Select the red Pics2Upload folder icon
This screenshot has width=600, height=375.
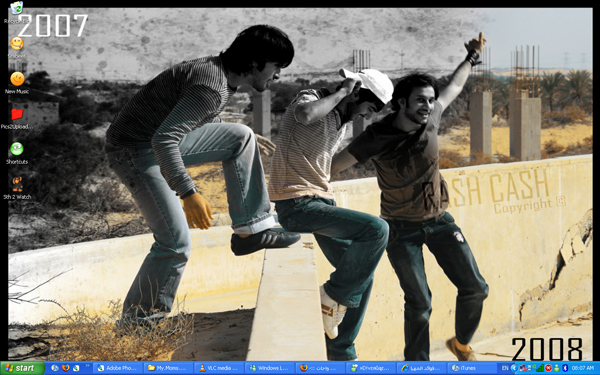click(x=17, y=117)
